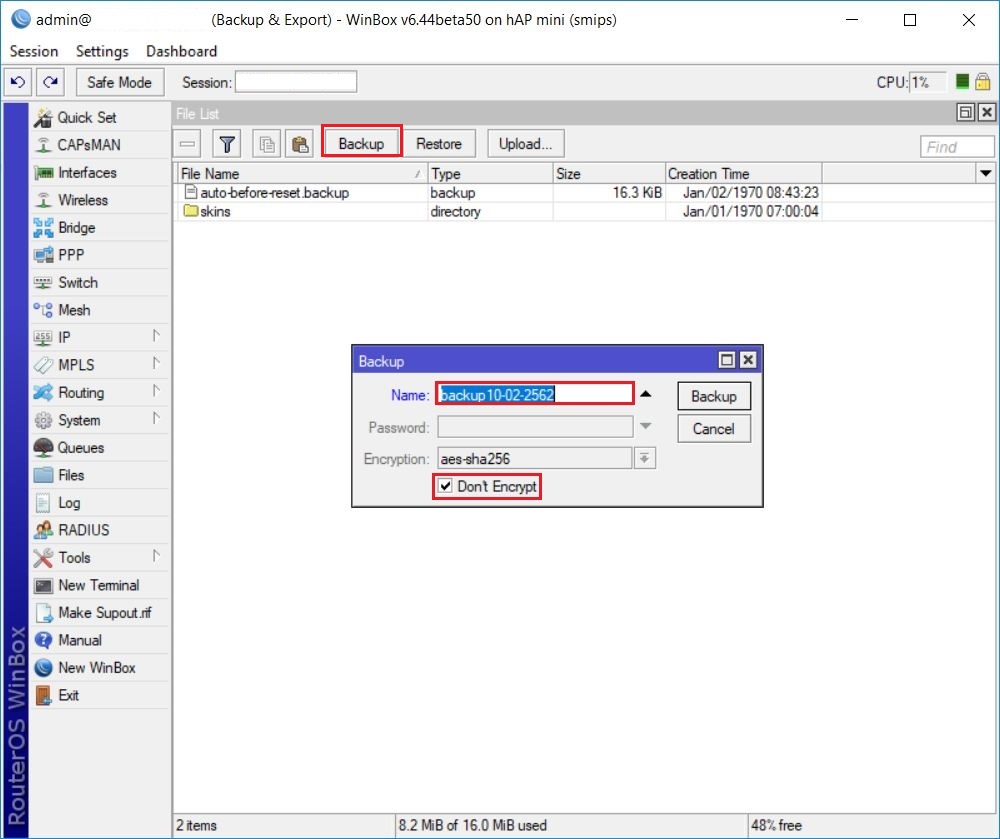The width and height of the screenshot is (1000, 839).
Task: Click the Upload... button
Action: click(525, 143)
